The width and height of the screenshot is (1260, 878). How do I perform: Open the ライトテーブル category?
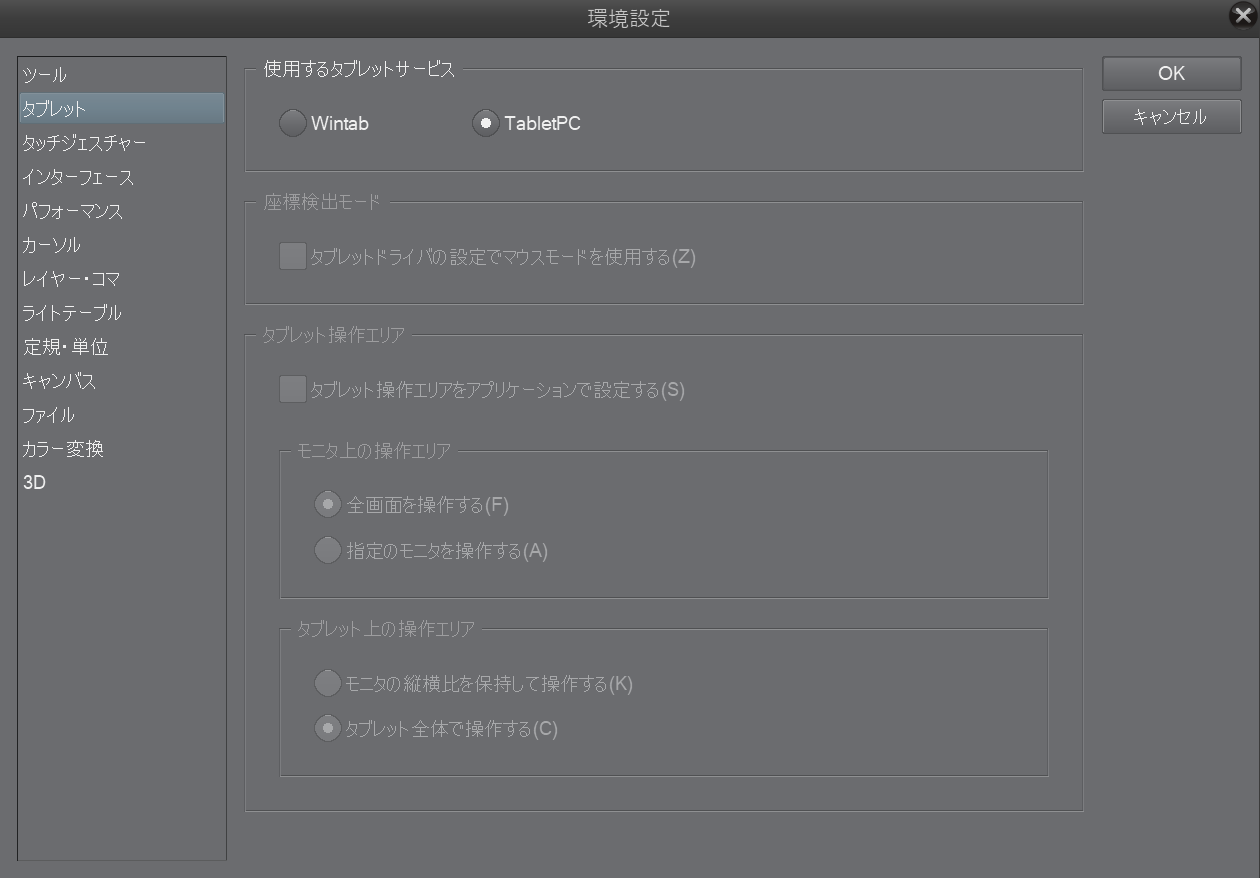(x=121, y=313)
